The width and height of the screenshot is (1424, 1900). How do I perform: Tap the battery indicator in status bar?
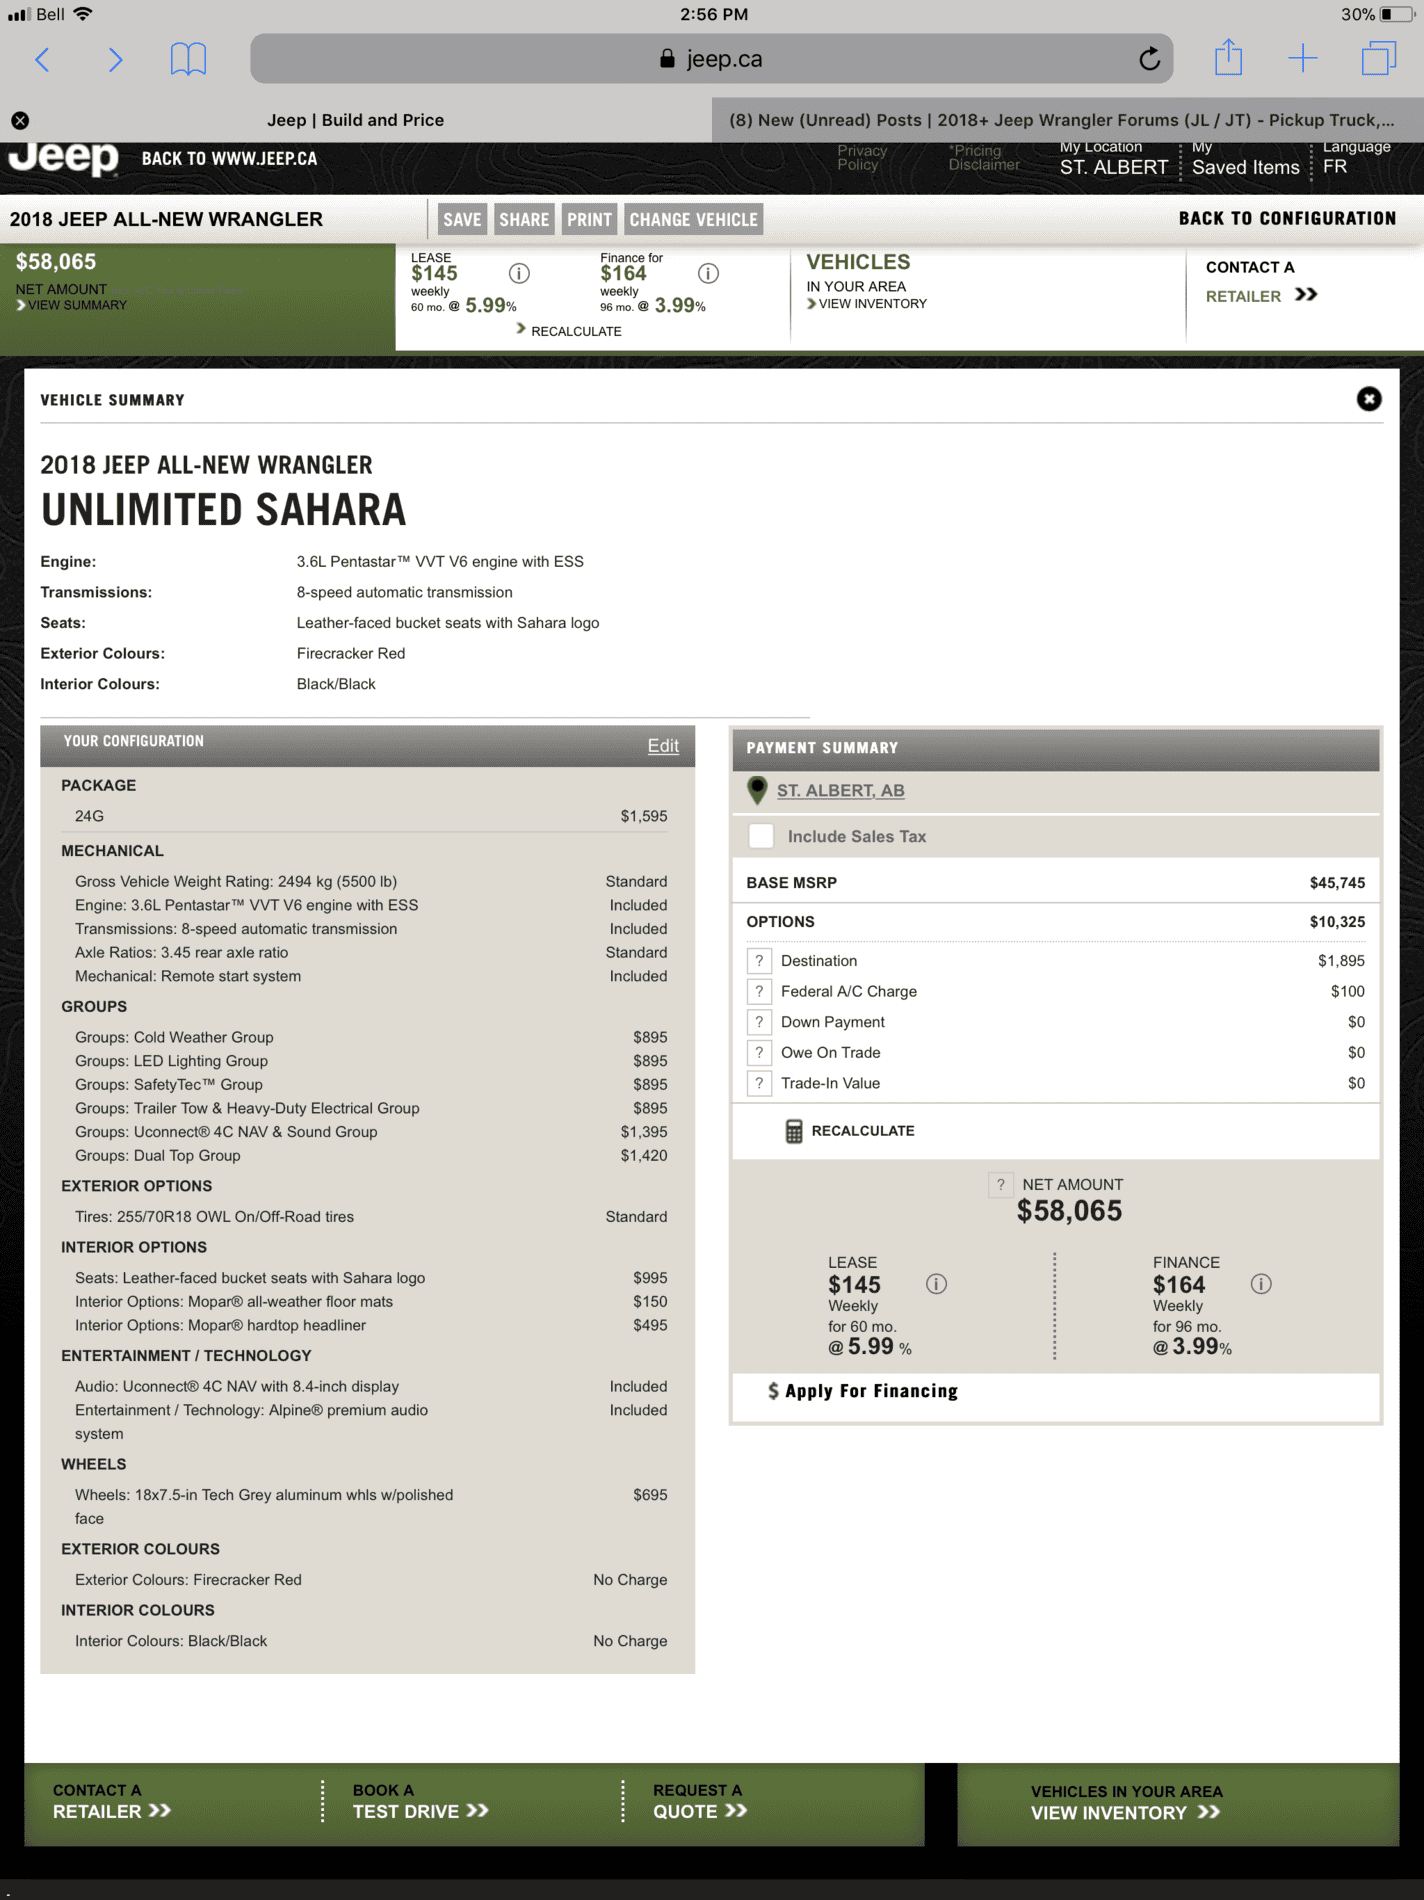pos(1395,14)
